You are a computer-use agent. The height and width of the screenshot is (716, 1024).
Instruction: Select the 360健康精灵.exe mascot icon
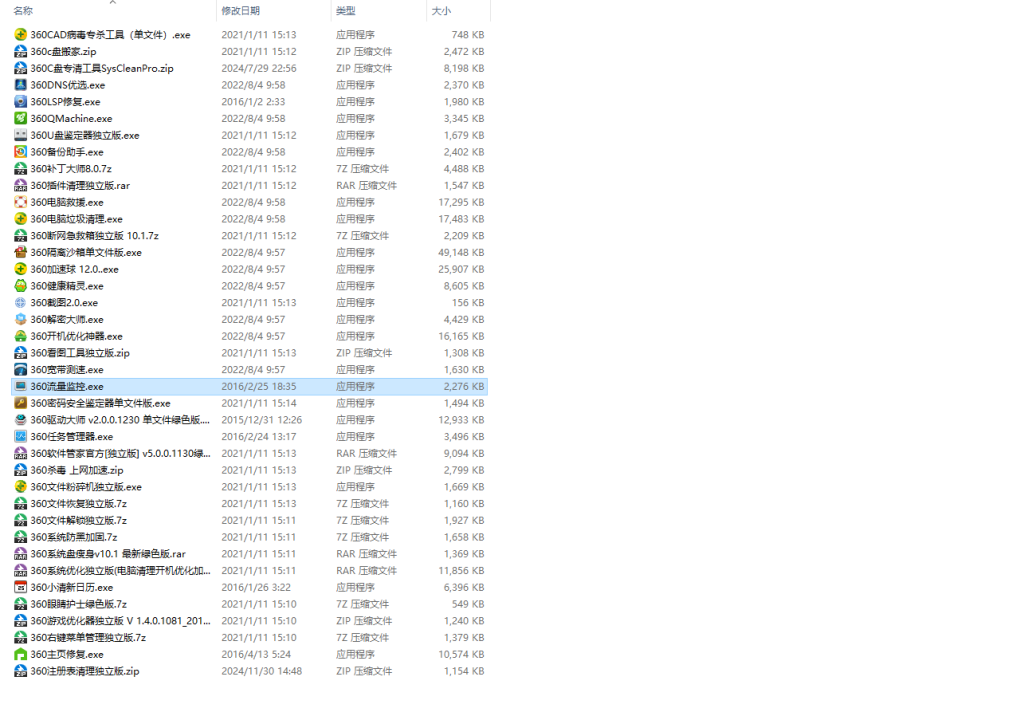[20, 286]
